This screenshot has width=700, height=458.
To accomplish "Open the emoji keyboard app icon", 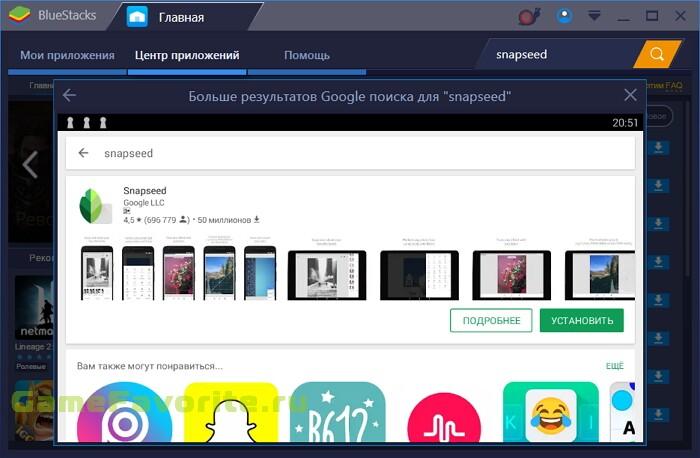I will 551,412.
